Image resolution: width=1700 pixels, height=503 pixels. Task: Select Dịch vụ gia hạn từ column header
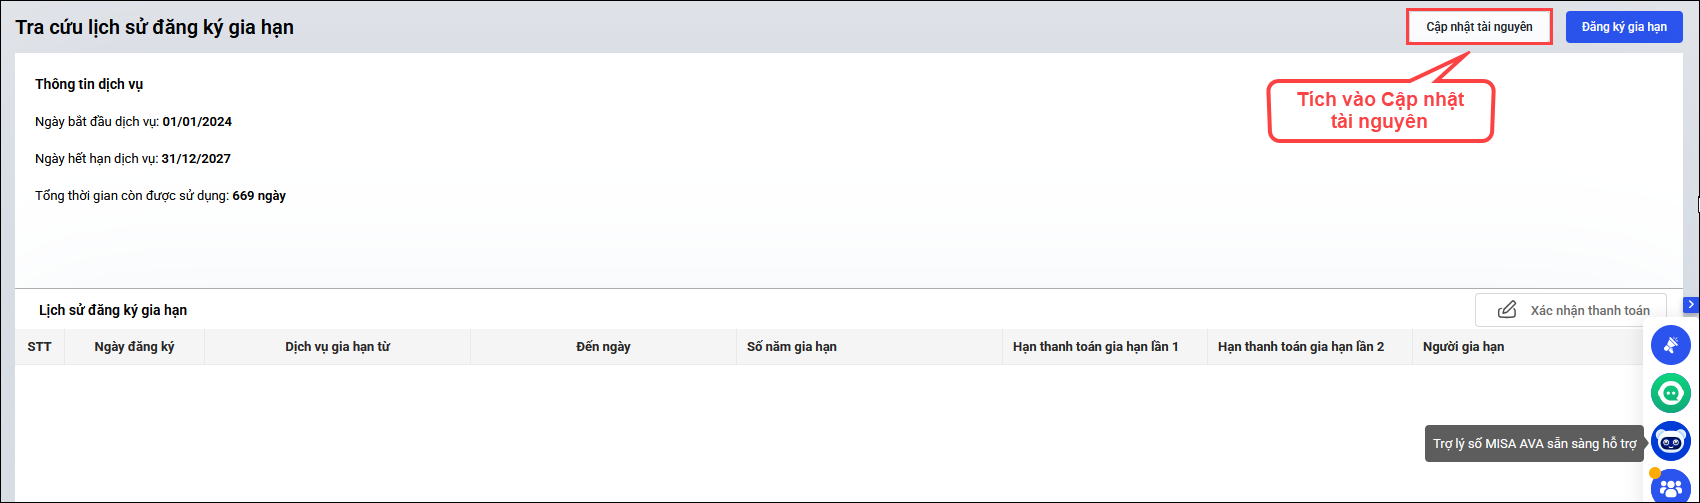click(x=337, y=347)
